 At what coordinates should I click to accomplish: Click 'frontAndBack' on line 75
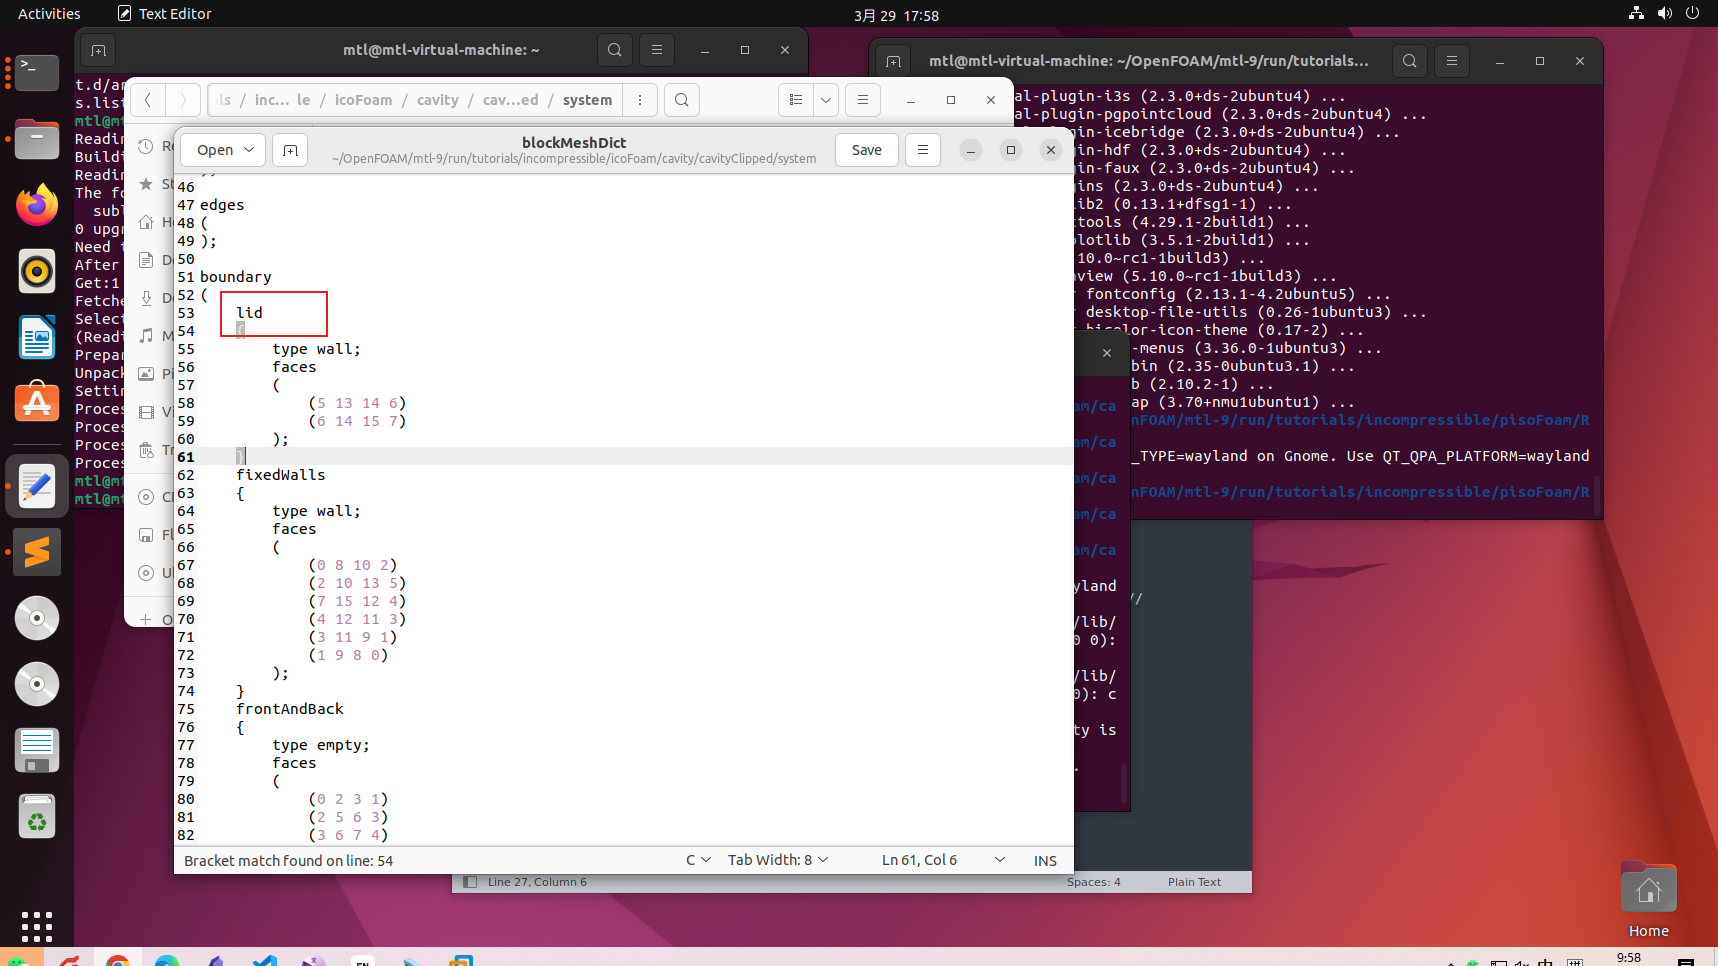coord(290,709)
